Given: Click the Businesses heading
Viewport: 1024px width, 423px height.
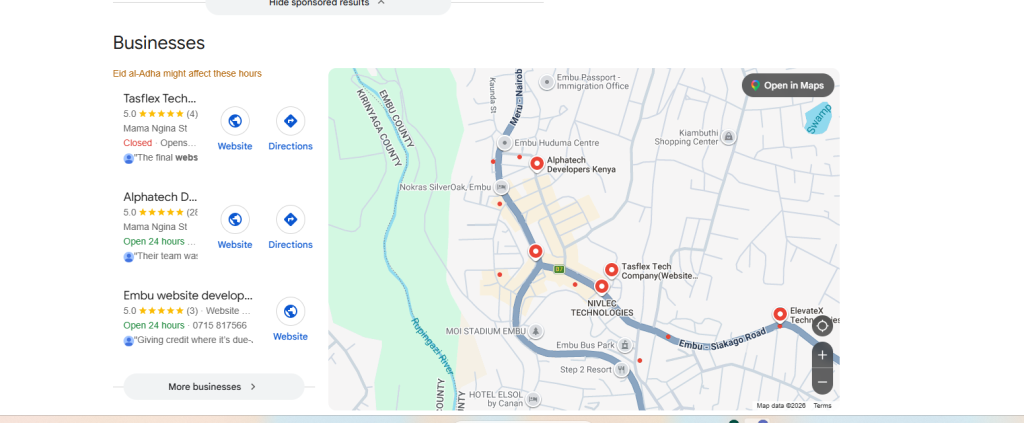Looking at the screenshot, I should (159, 43).
